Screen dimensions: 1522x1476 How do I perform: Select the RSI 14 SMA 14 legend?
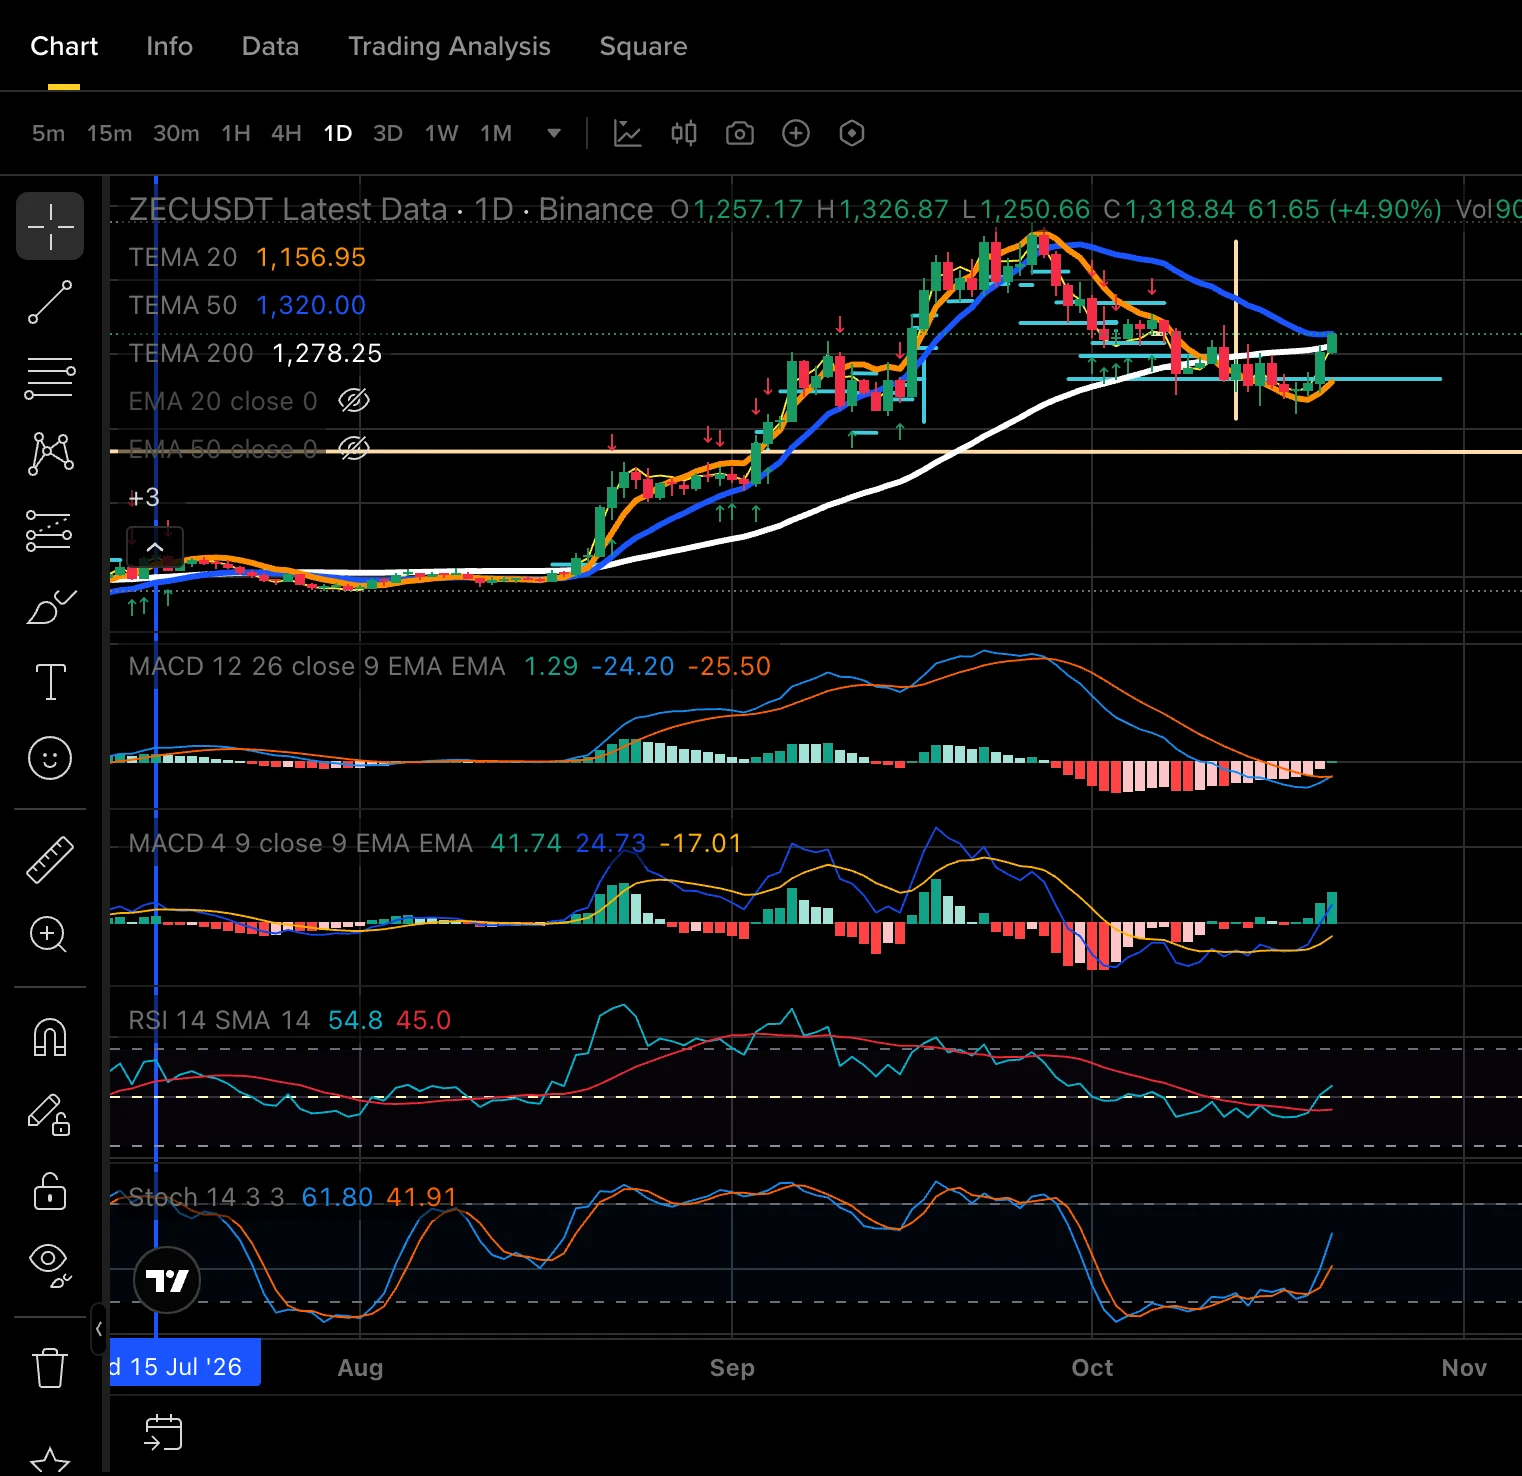[x=219, y=1020]
